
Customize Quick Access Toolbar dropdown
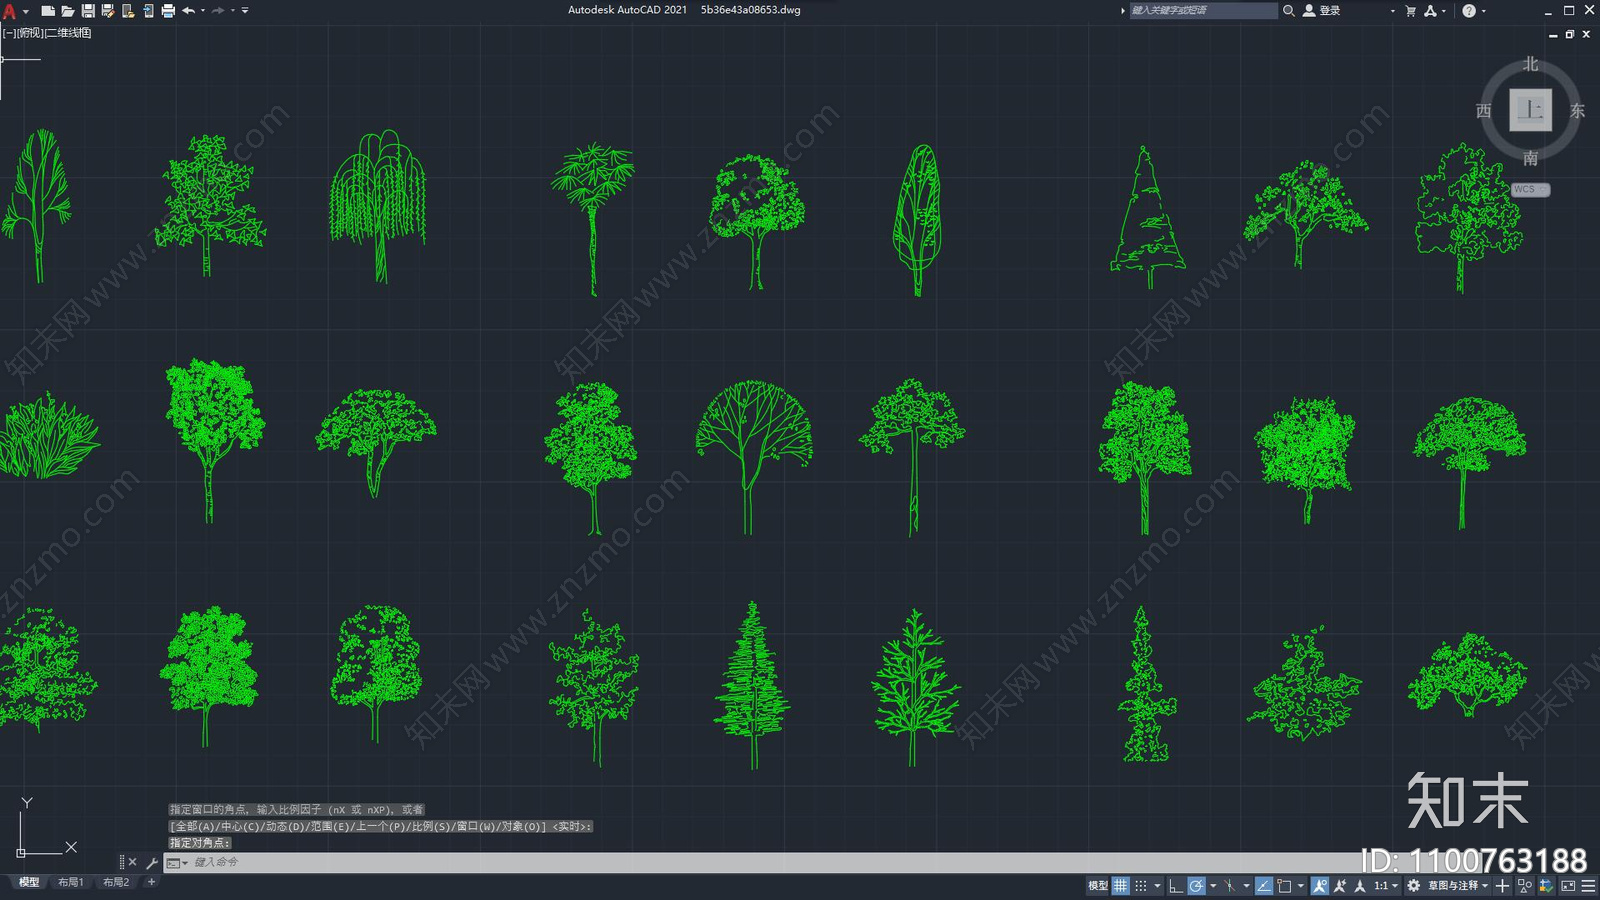[245, 11]
